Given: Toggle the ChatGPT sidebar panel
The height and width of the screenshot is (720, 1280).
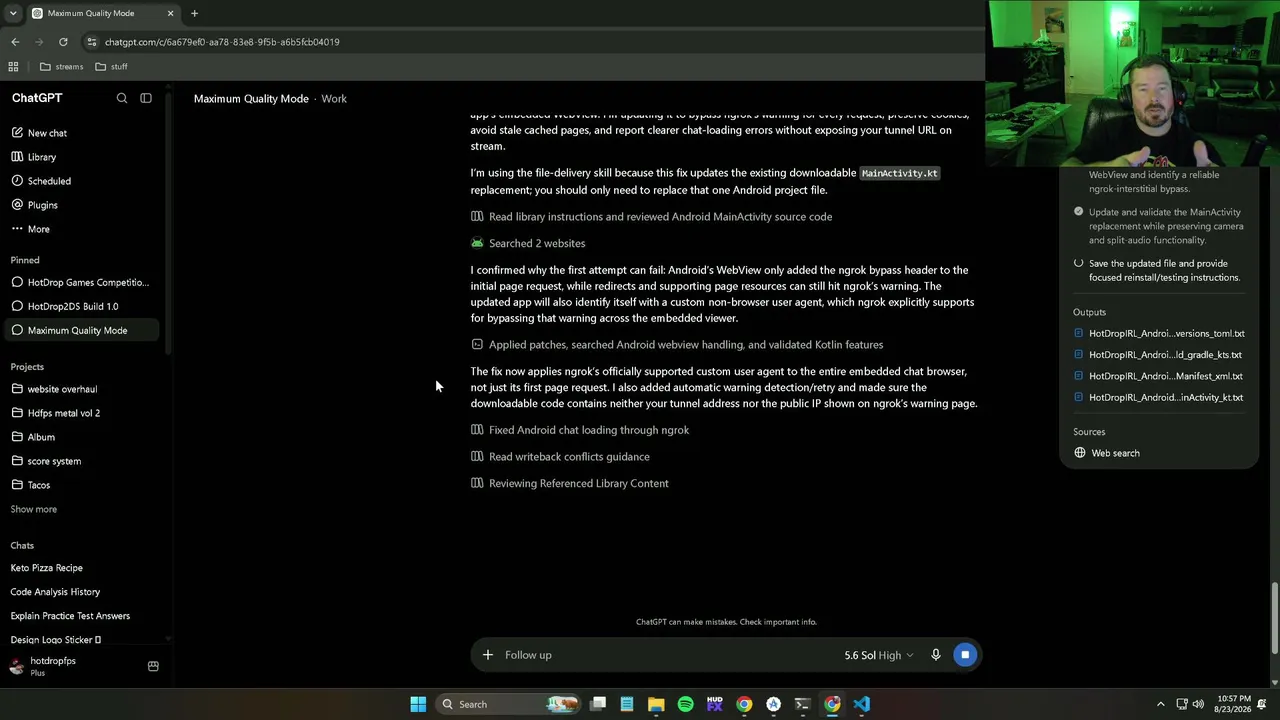Looking at the screenshot, I should point(146,98).
